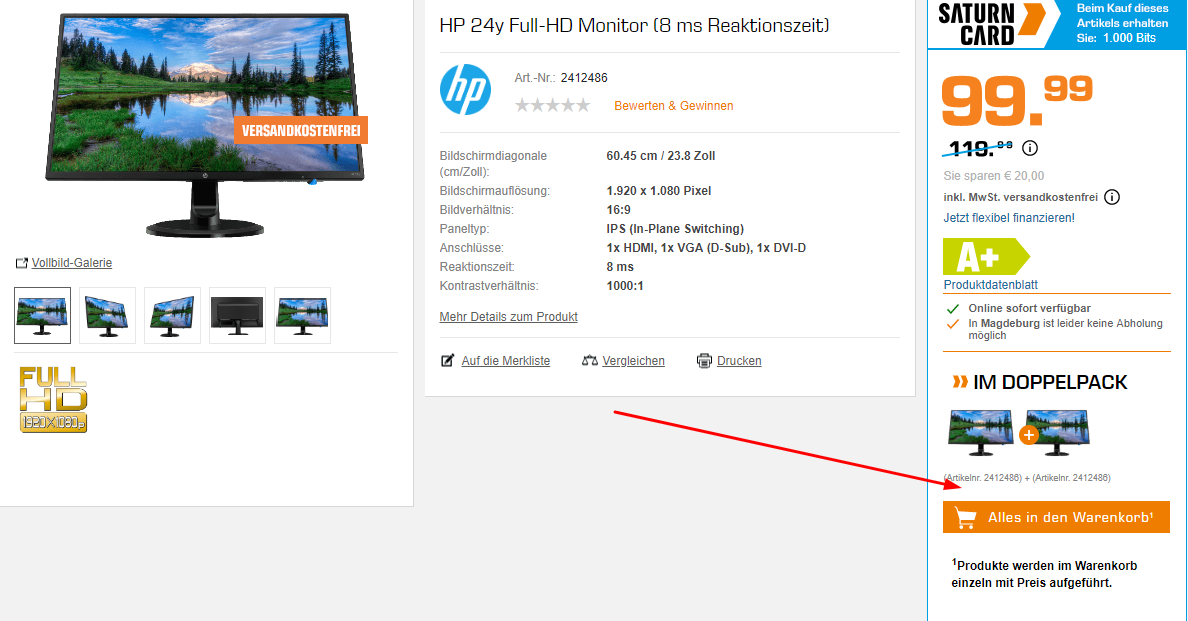The width and height of the screenshot is (1188, 621).
Task: Rate the product by clicking a star
Action: click(x=552, y=104)
